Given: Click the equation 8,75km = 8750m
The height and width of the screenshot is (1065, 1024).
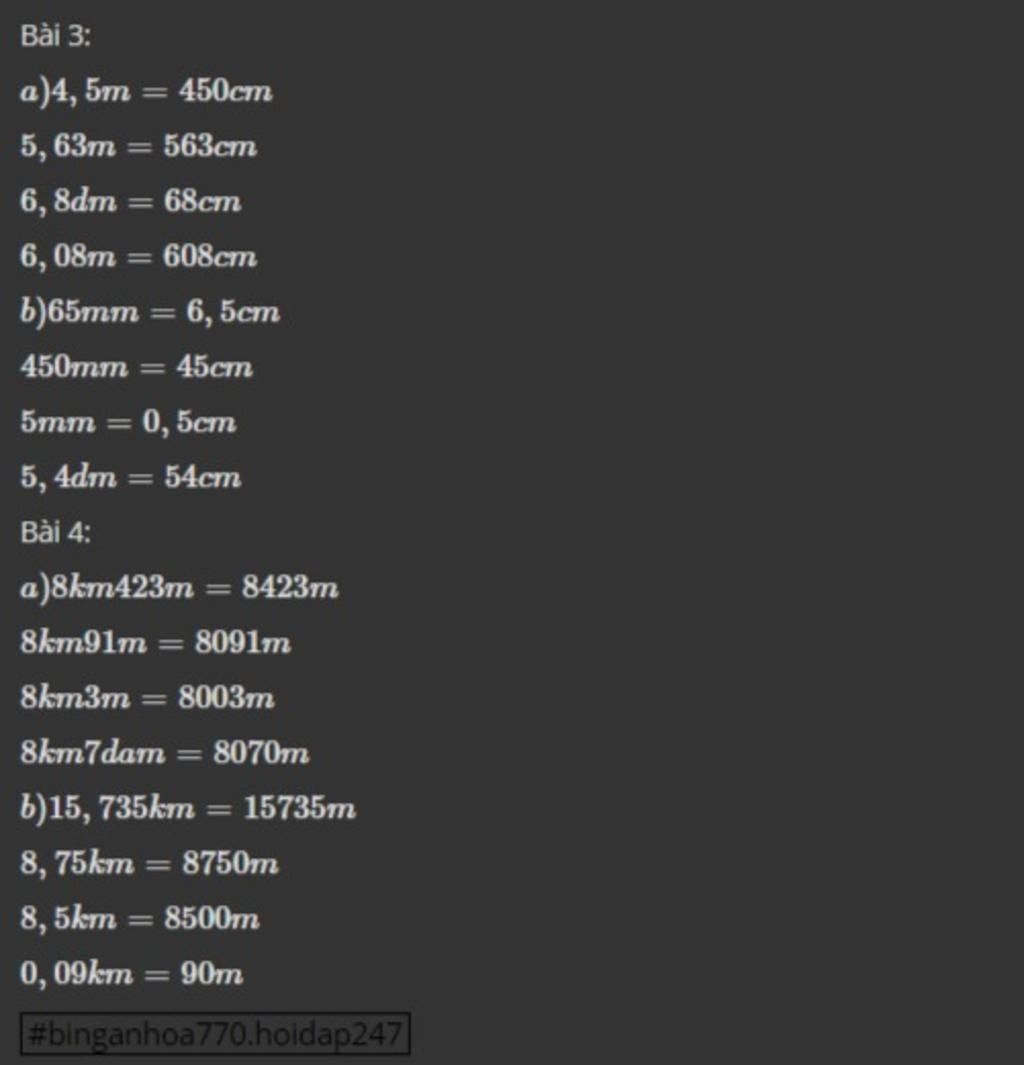Looking at the screenshot, I should tap(149, 863).
